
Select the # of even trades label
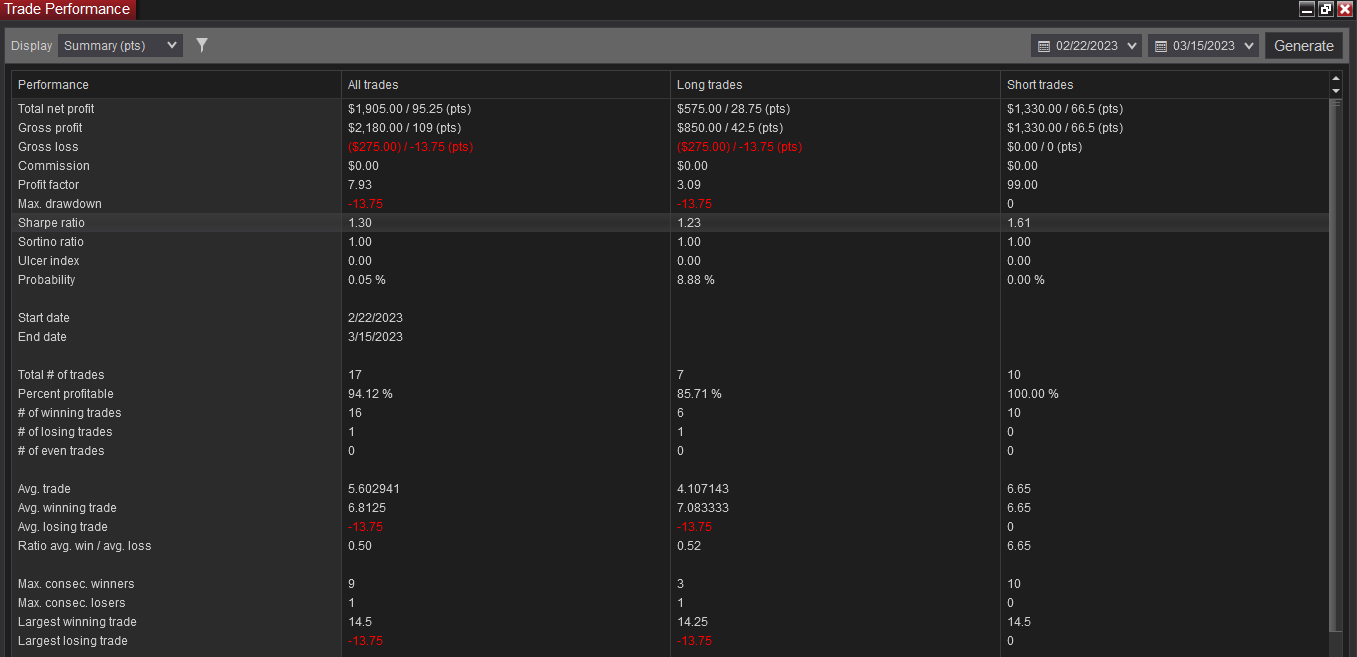61,451
